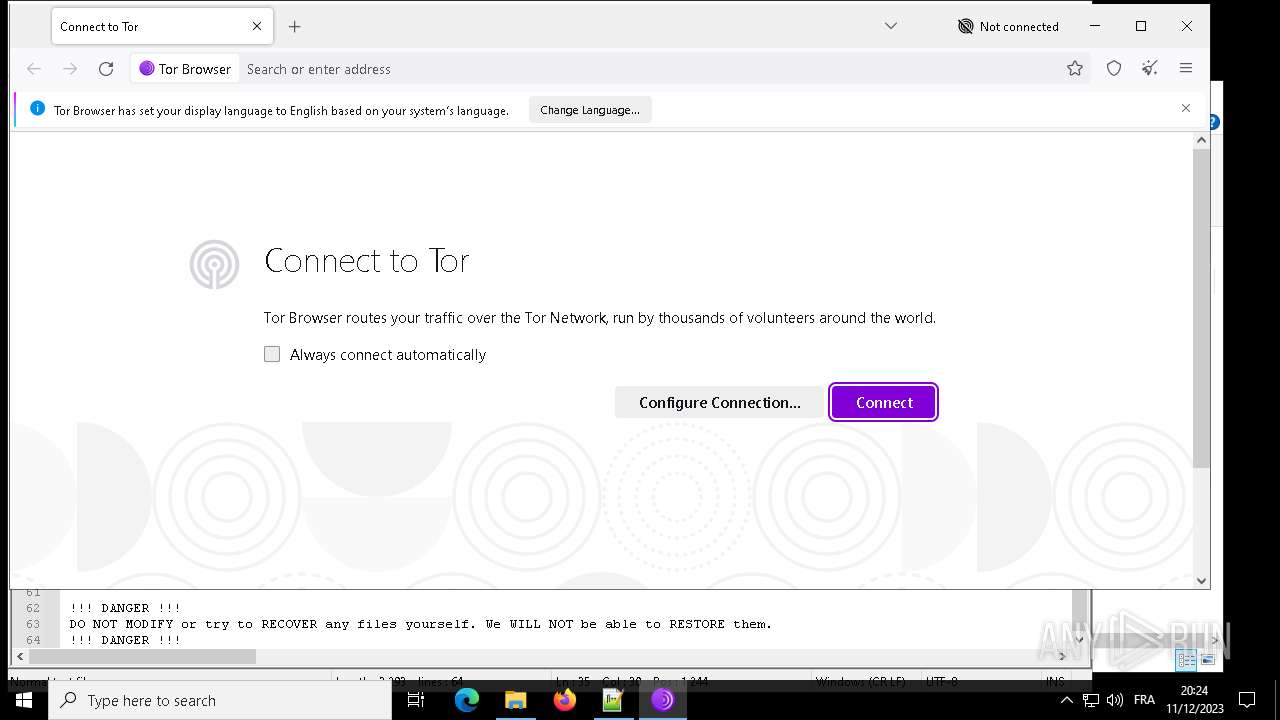Open the Windows Start menu
Image resolution: width=1280 pixels, height=720 pixels.
[24, 700]
